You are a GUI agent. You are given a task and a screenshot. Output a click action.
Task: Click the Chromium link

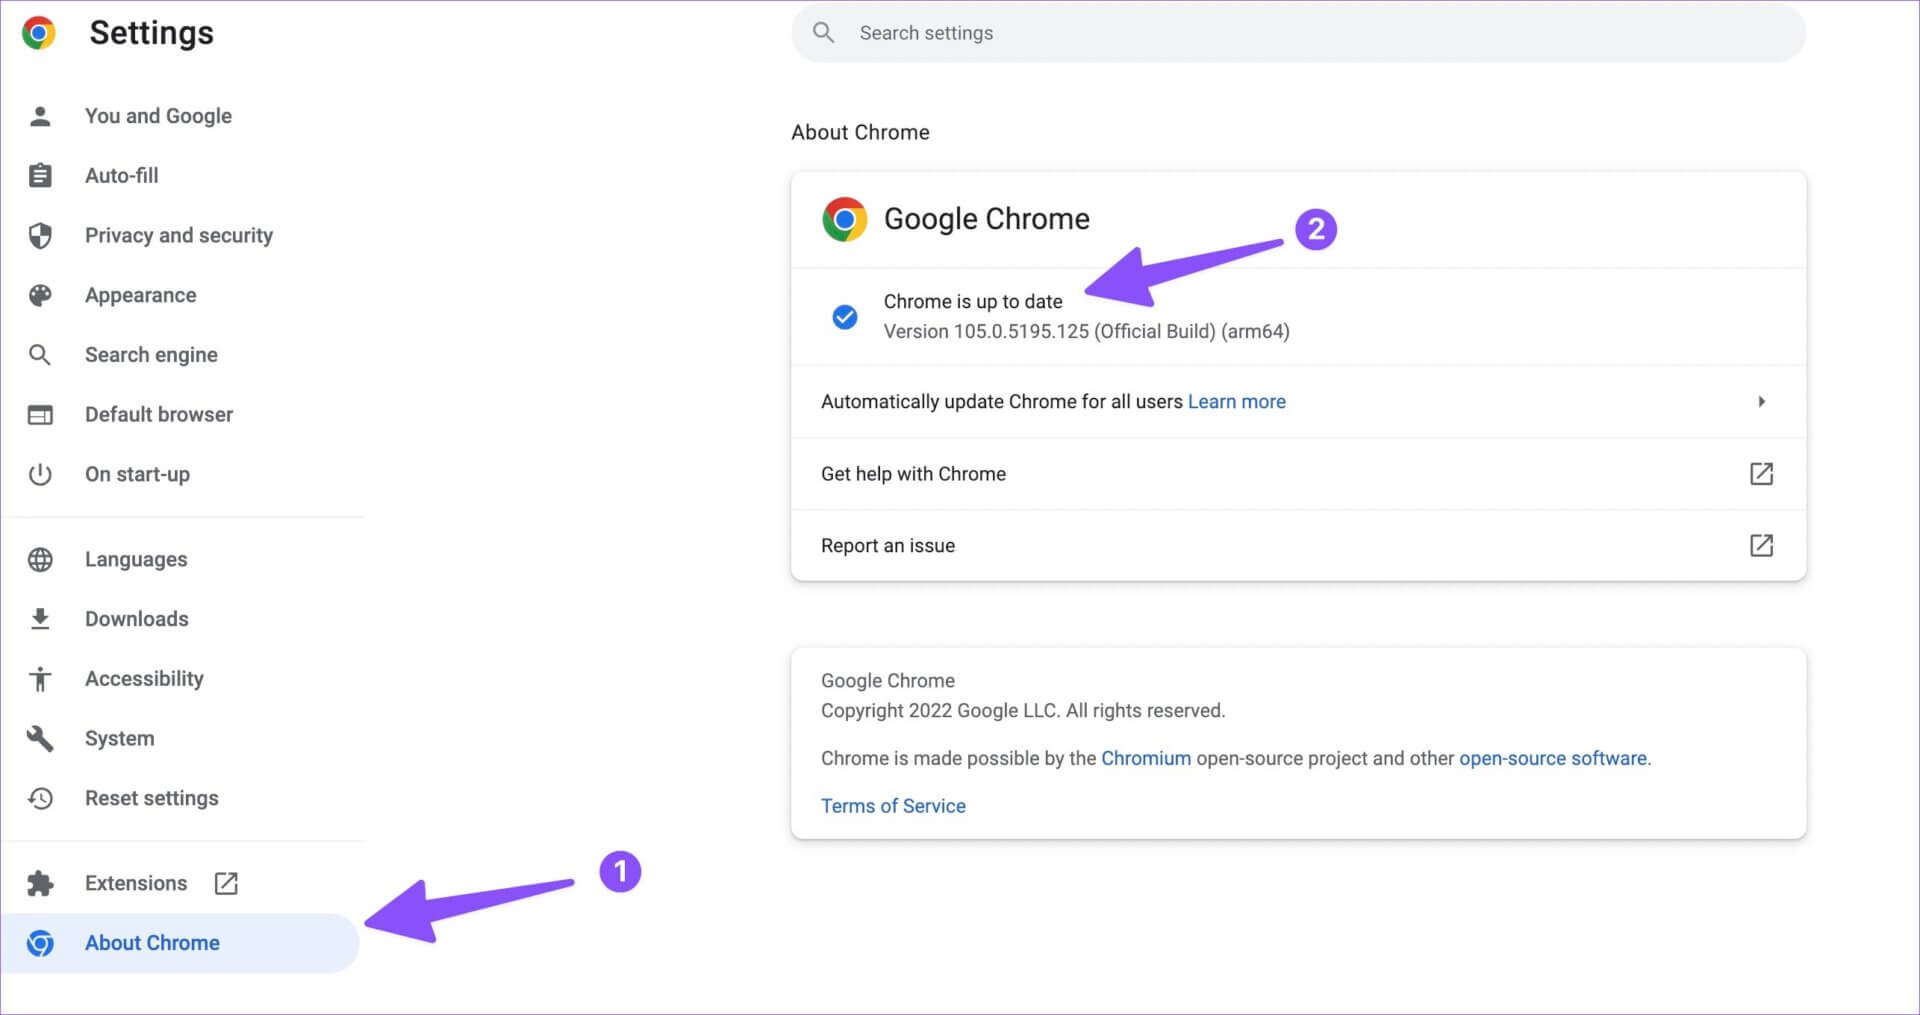1146,758
